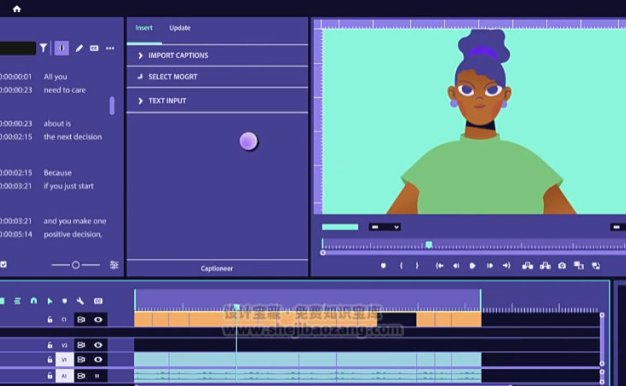
Task: Click the caption search input field
Action: 18,48
